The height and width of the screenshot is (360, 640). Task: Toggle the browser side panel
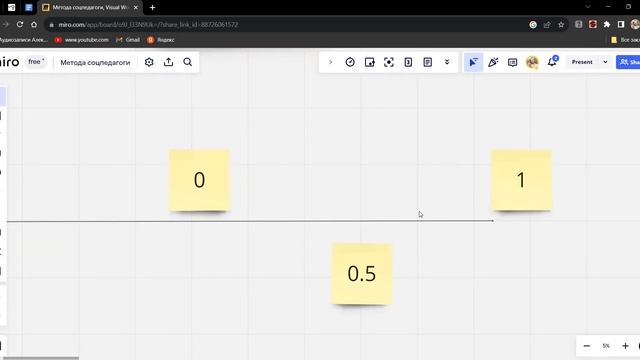click(621, 24)
